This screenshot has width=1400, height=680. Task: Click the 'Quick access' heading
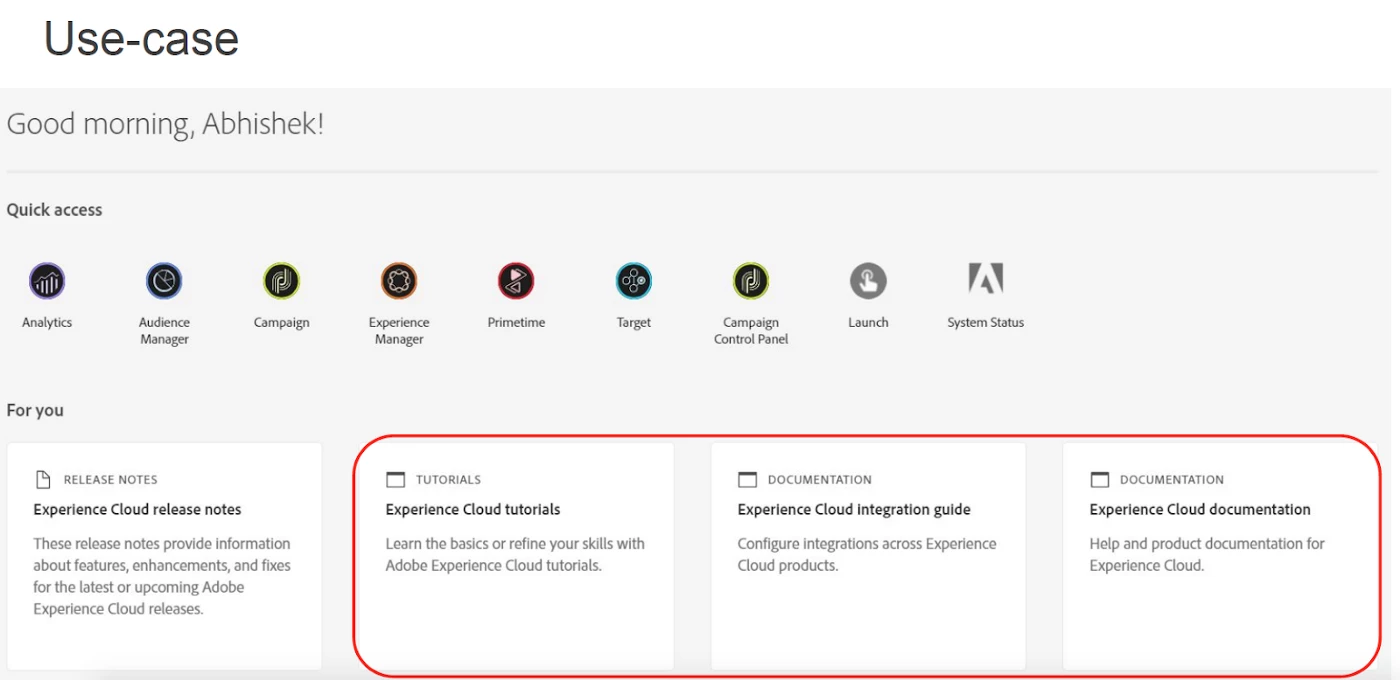point(55,210)
